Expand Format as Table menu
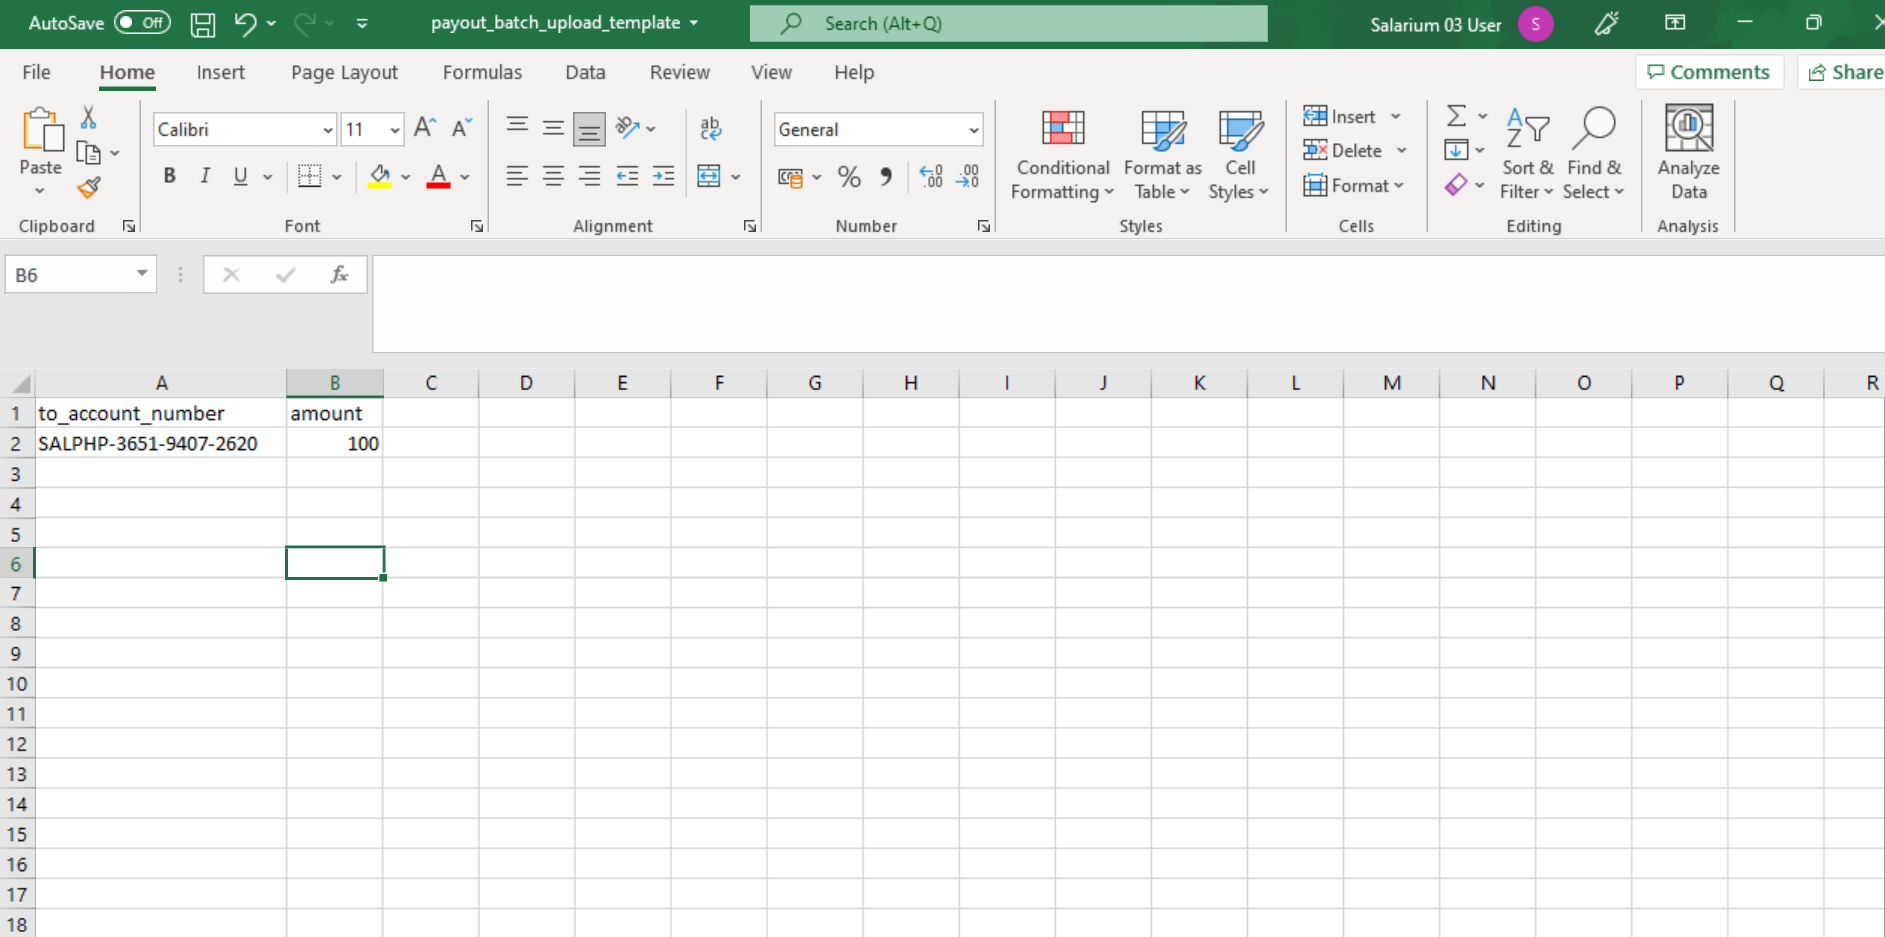This screenshot has width=1885, height=937. click(x=1163, y=154)
